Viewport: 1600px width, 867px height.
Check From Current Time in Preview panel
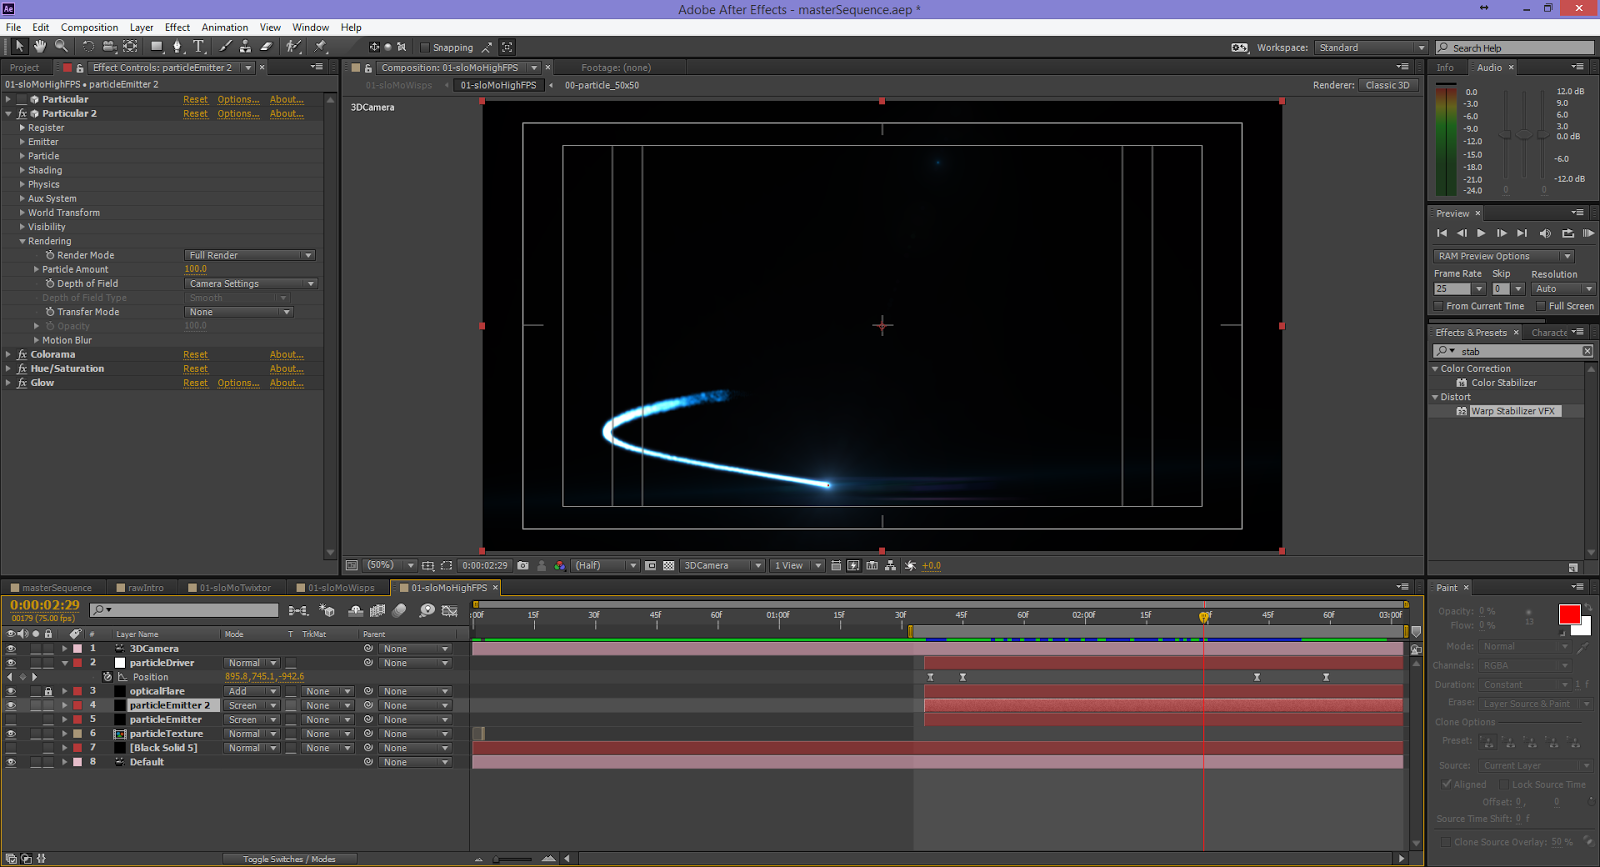(x=1439, y=306)
